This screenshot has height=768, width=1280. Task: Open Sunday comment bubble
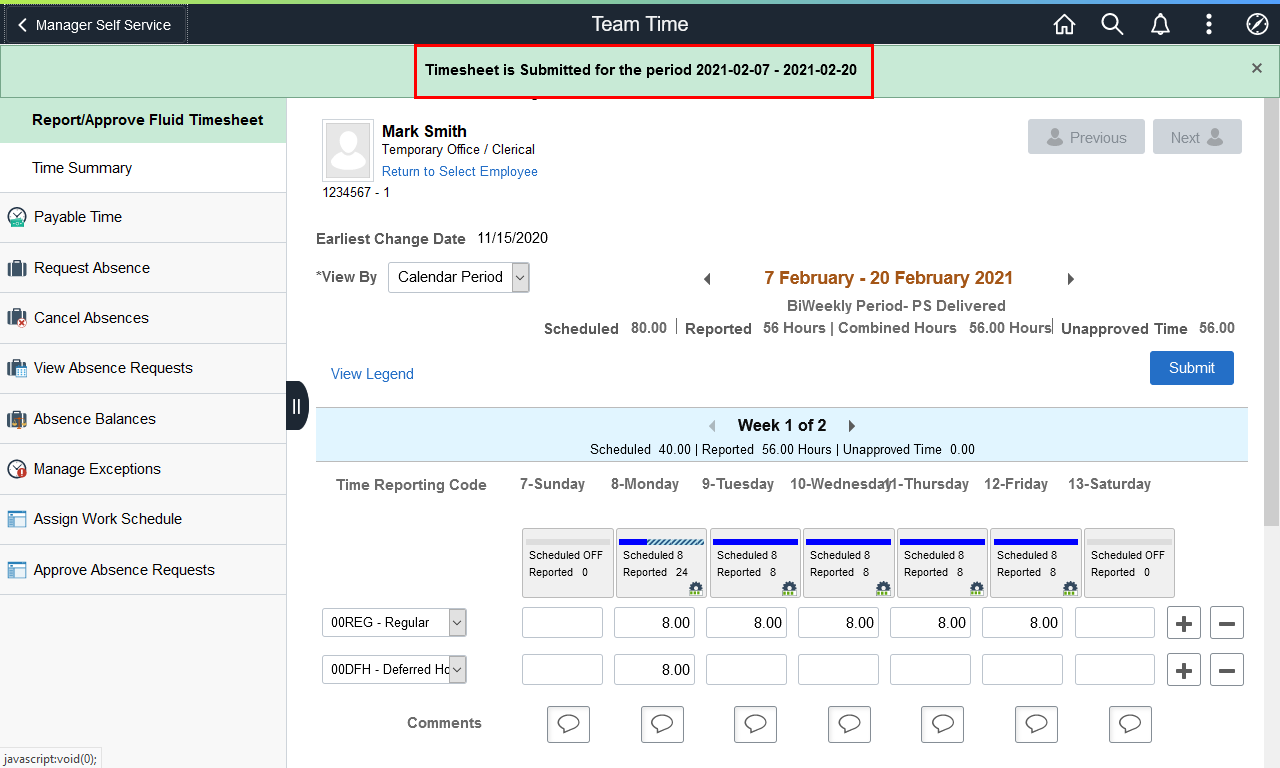tap(568, 724)
